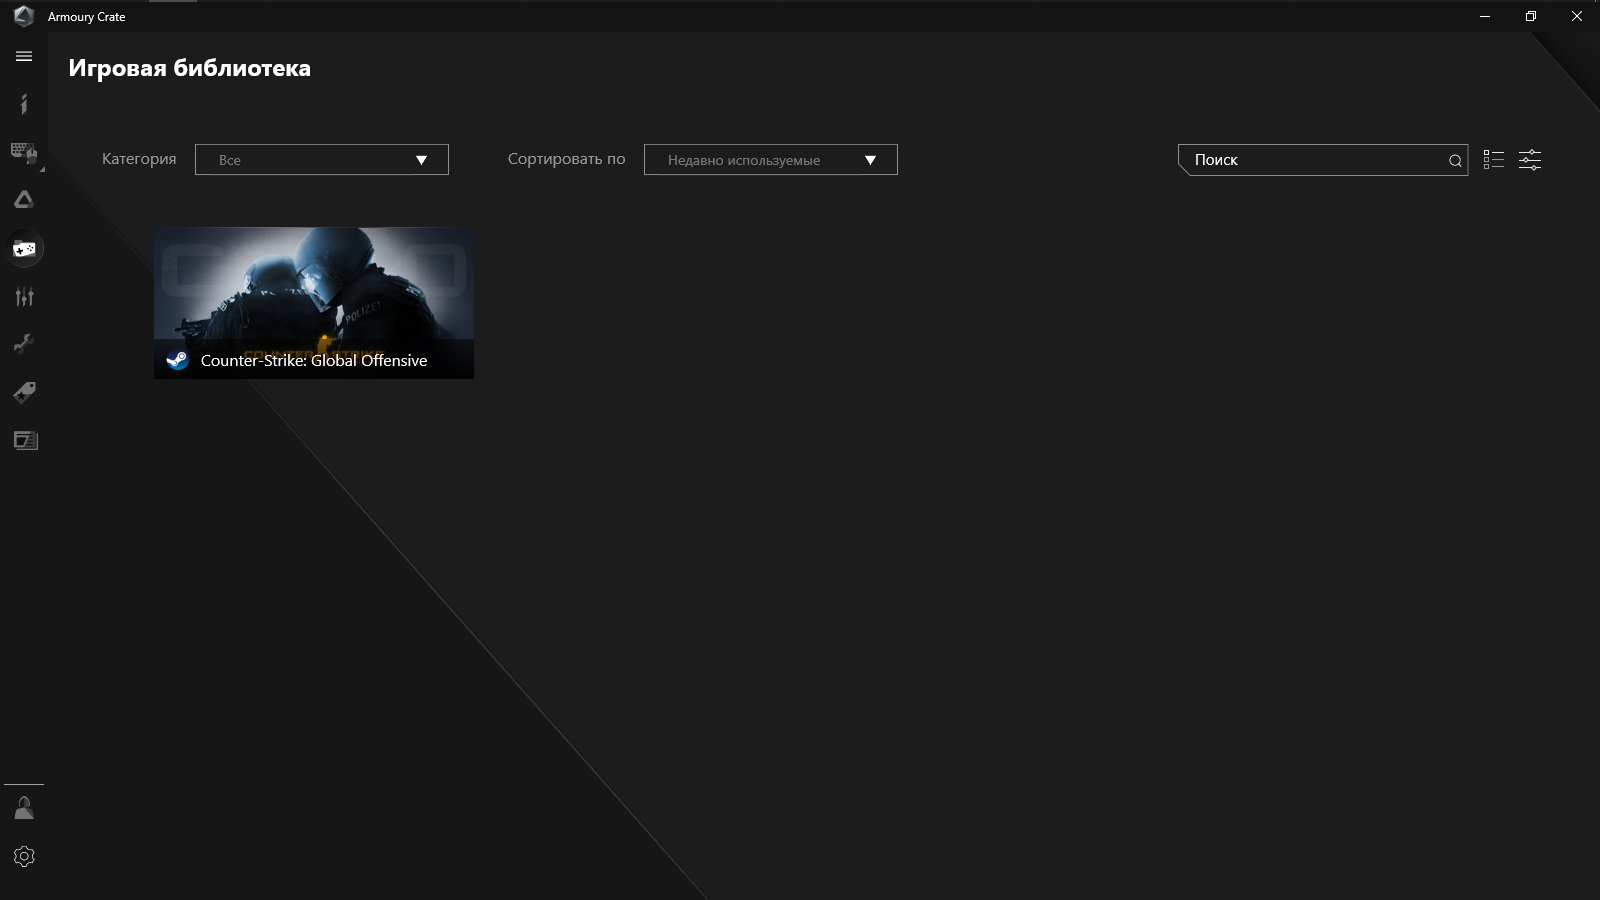Click into the Поиск search field

click(1323, 160)
